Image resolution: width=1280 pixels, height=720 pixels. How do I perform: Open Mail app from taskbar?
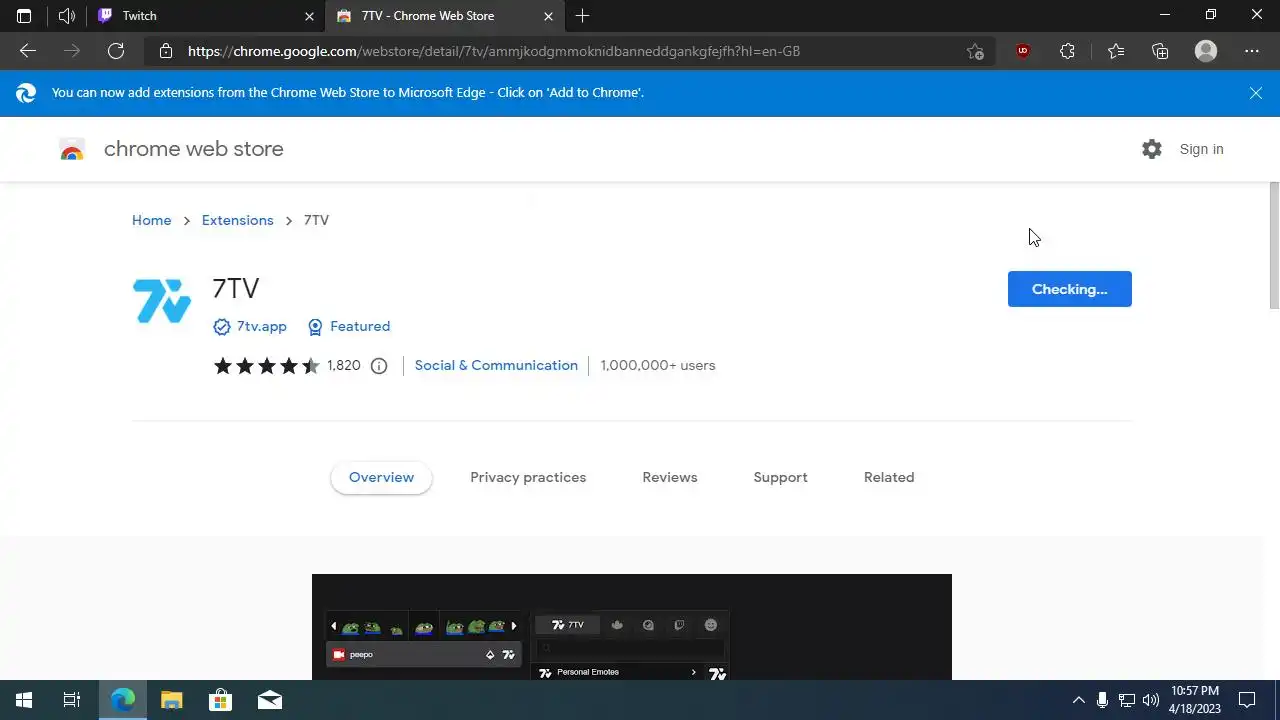[x=269, y=700]
